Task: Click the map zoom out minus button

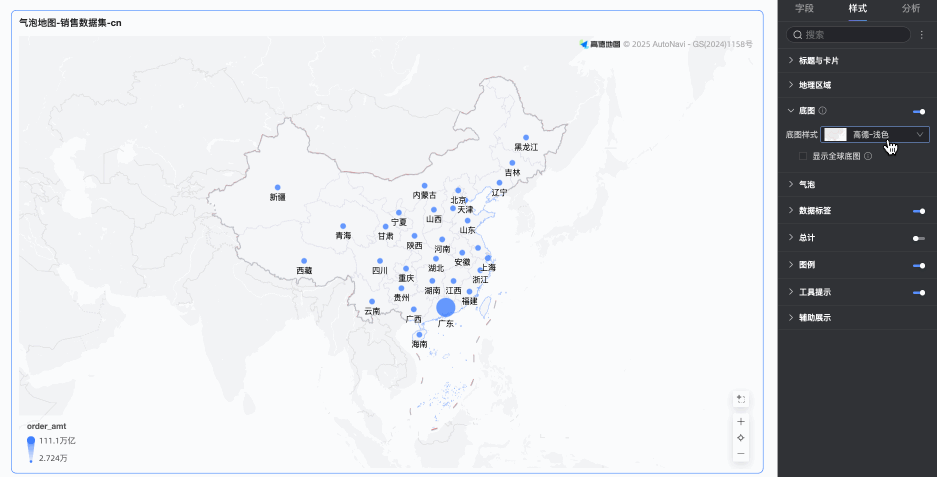Action: [741, 454]
